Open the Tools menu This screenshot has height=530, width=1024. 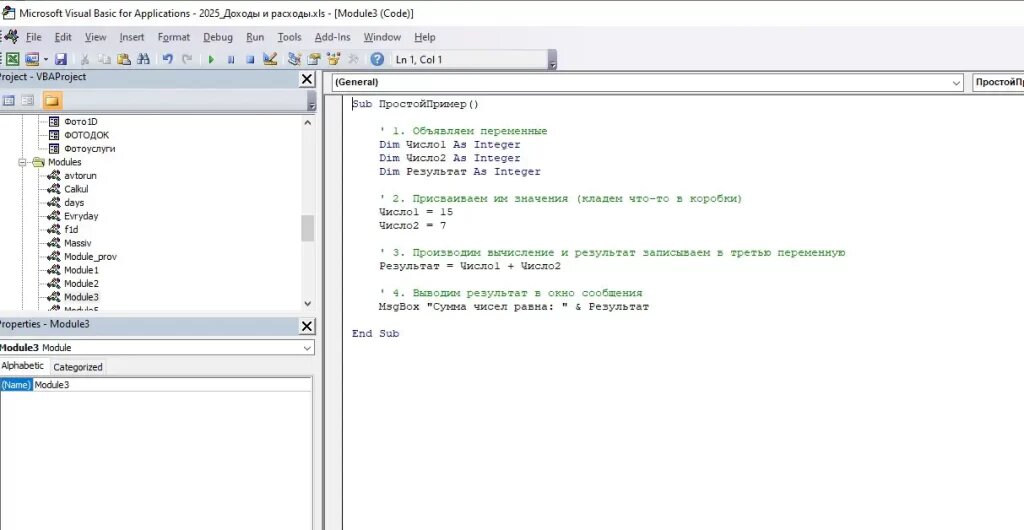click(x=289, y=37)
